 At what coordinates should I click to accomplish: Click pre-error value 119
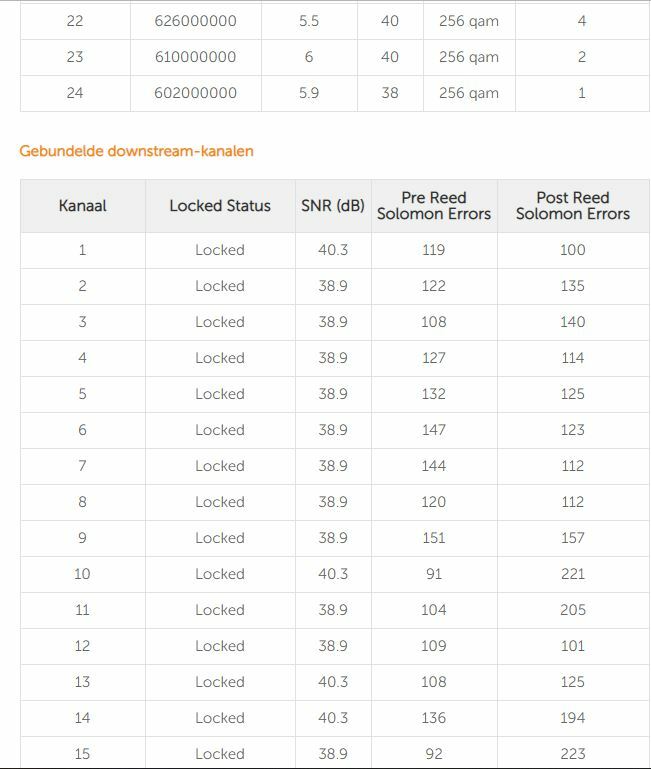(x=434, y=250)
